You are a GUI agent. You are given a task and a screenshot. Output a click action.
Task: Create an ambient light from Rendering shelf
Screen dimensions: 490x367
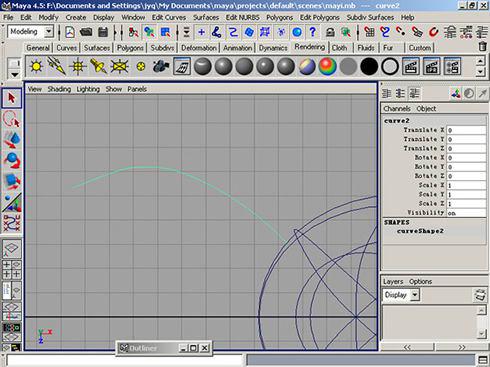[x=36, y=66]
